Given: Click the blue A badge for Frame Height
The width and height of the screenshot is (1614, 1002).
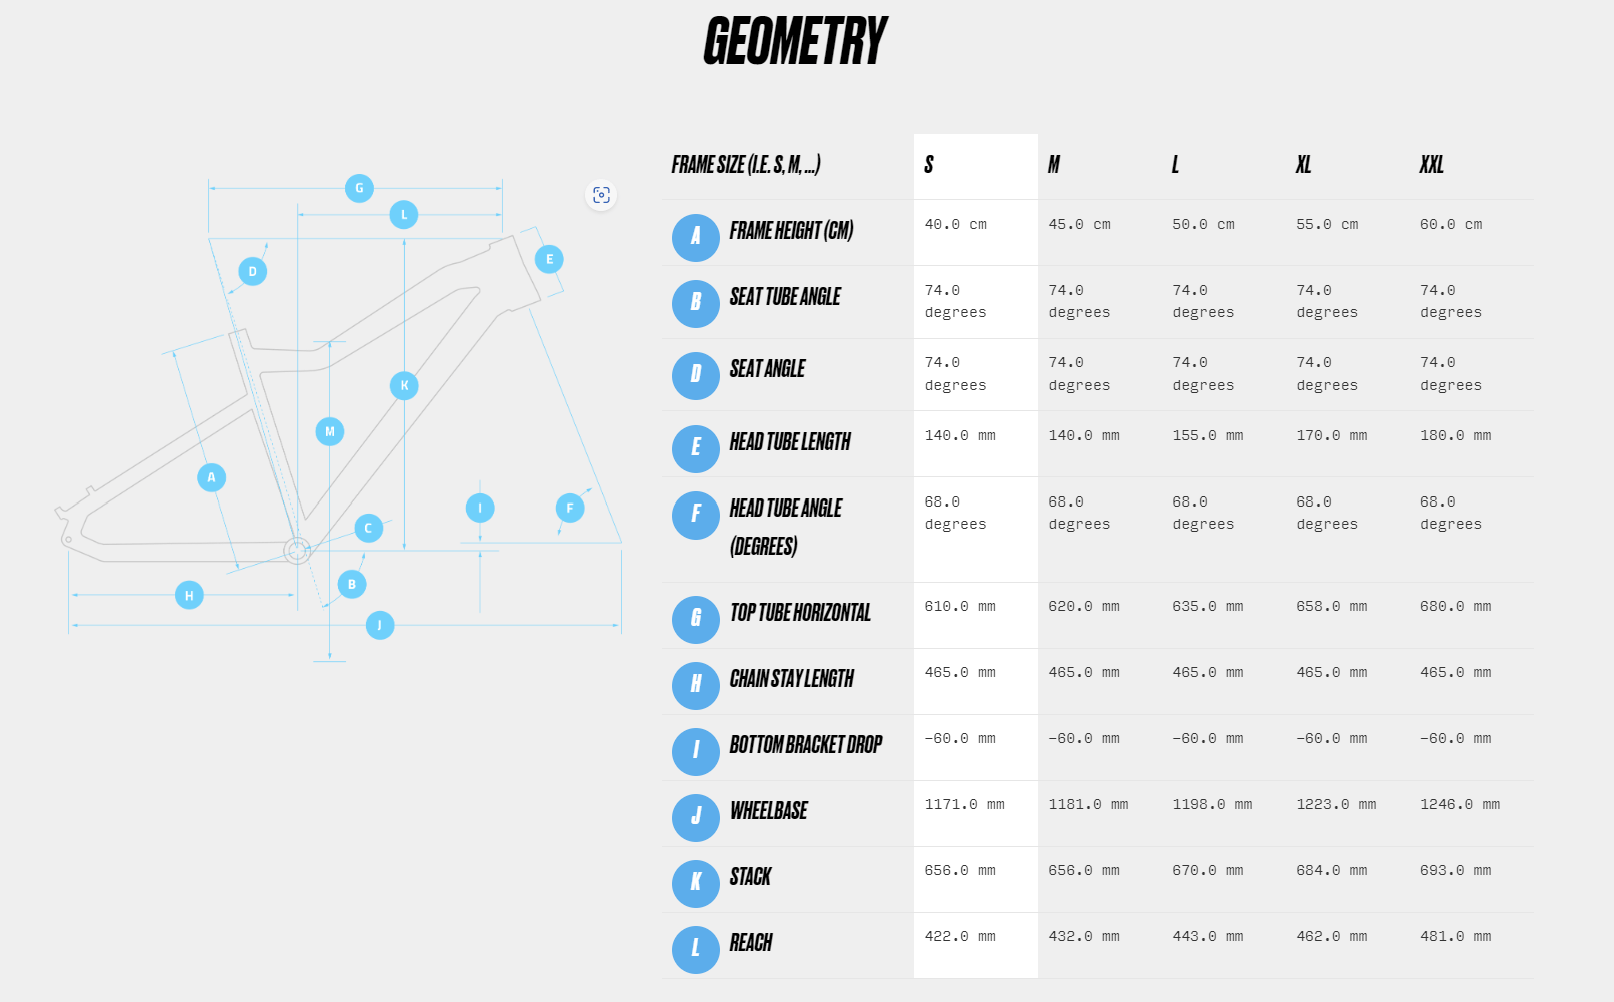Looking at the screenshot, I should click(x=696, y=237).
